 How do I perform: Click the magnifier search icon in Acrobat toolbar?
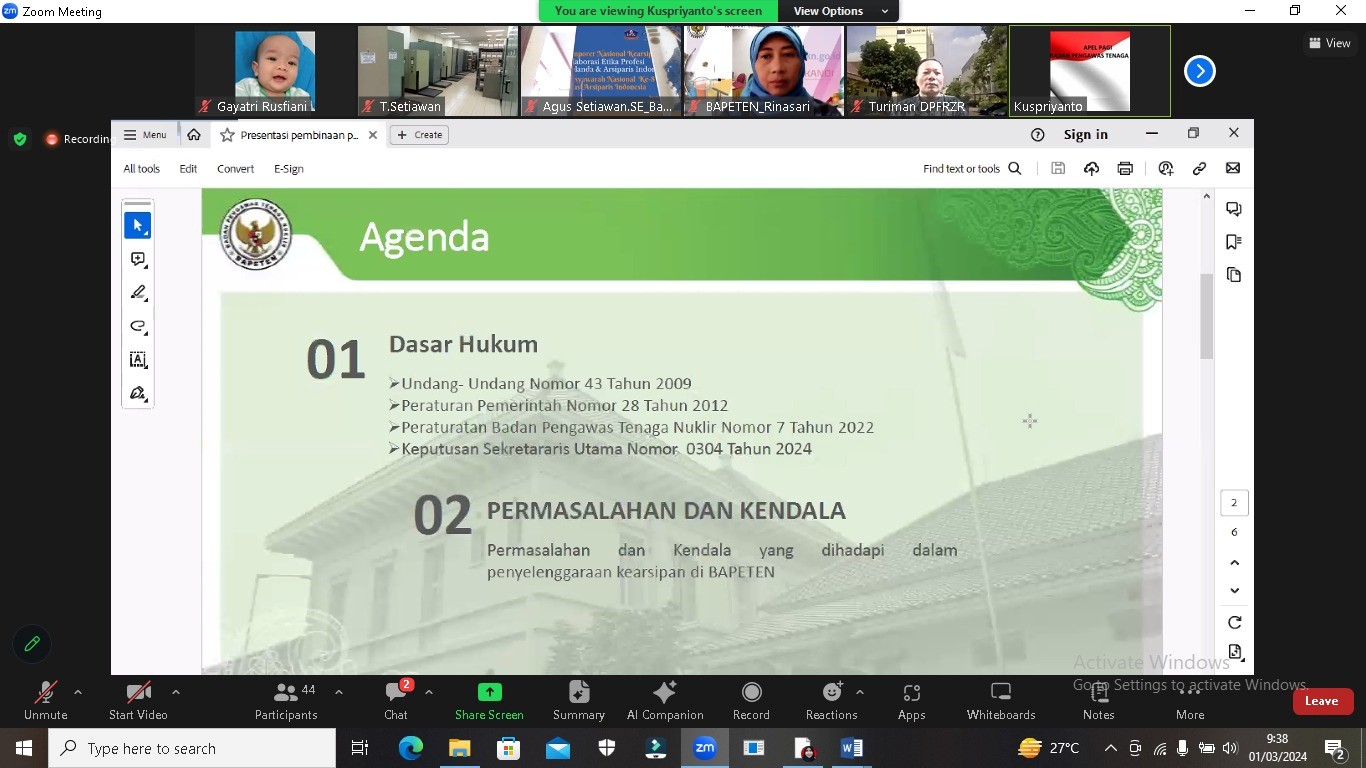tap(1015, 169)
